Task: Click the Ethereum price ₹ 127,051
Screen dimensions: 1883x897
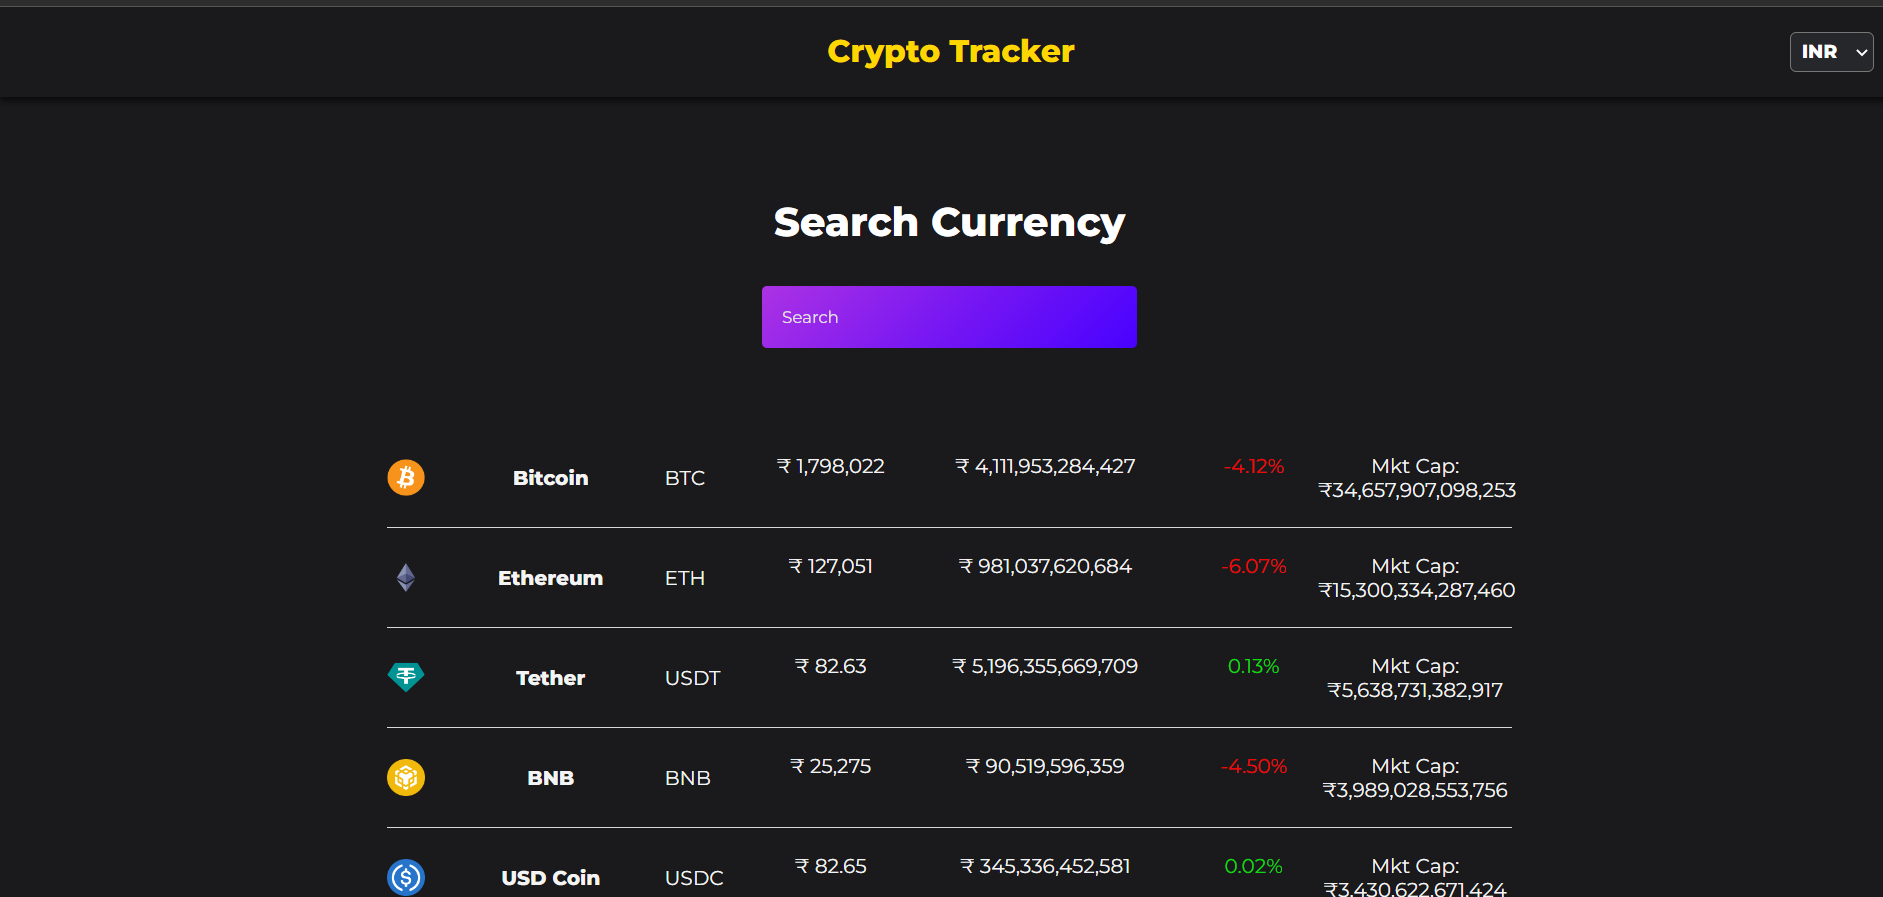Action: pyautogui.click(x=830, y=566)
